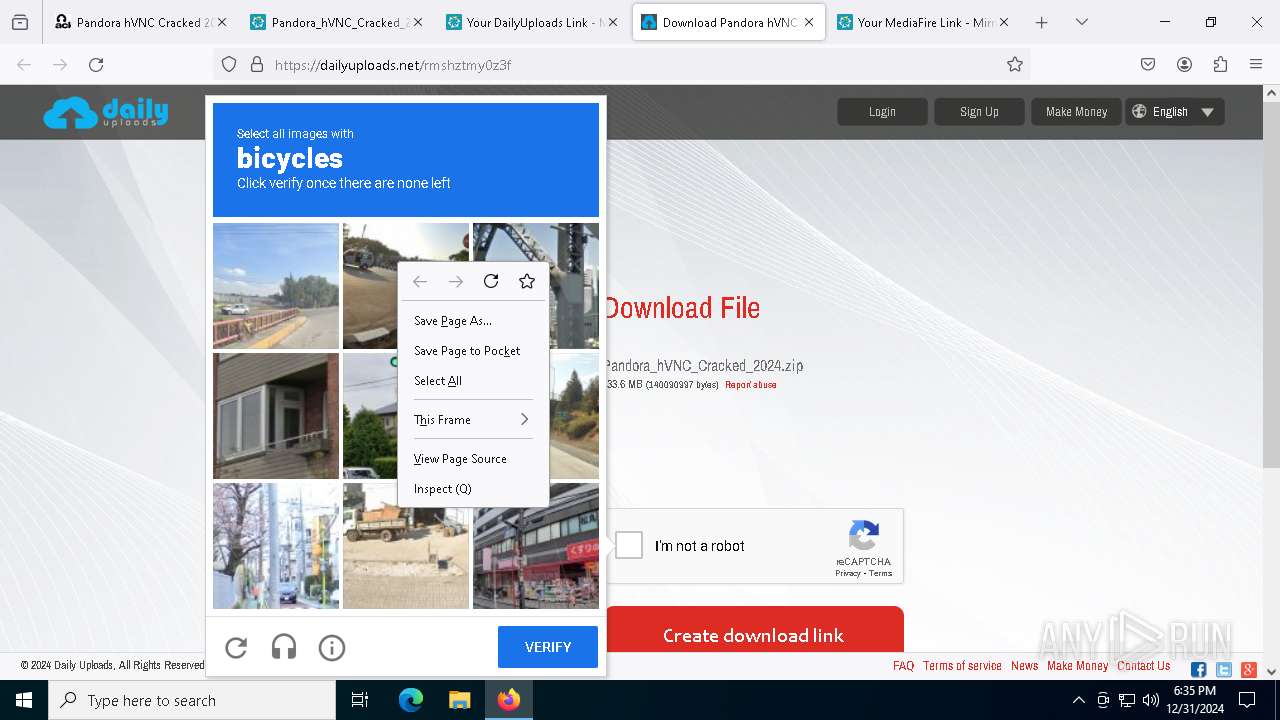Click the context menu back arrow
The width and height of the screenshot is (1280, 720).
point(420,281)
